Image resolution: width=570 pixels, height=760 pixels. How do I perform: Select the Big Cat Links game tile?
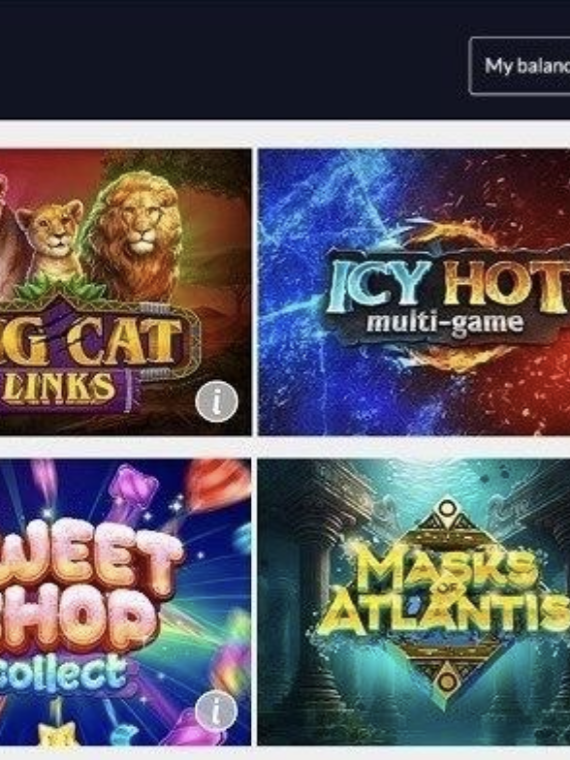[x=126, y=292]
